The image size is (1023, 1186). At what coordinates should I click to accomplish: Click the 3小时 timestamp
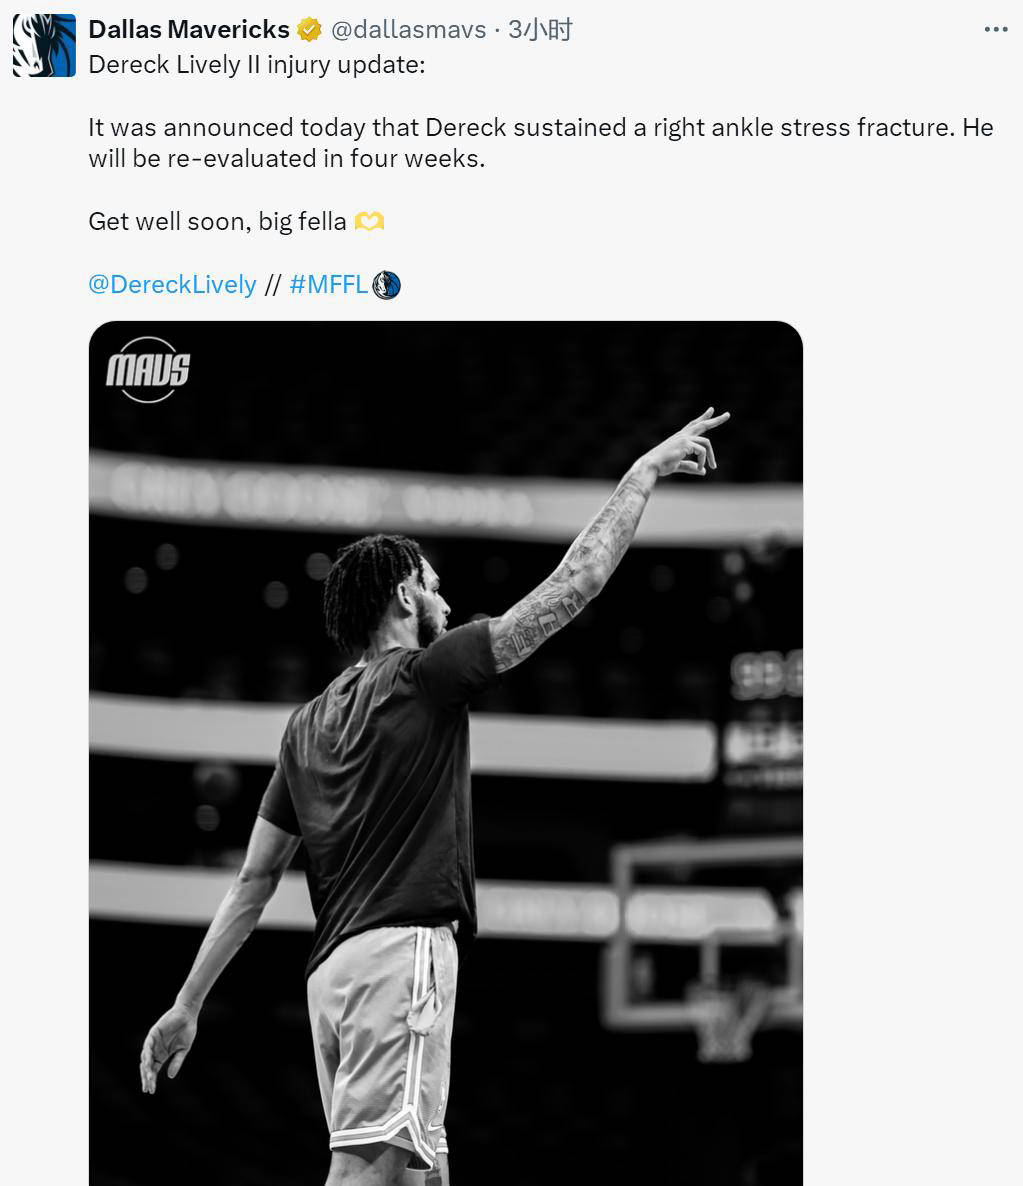click(540, 29)
